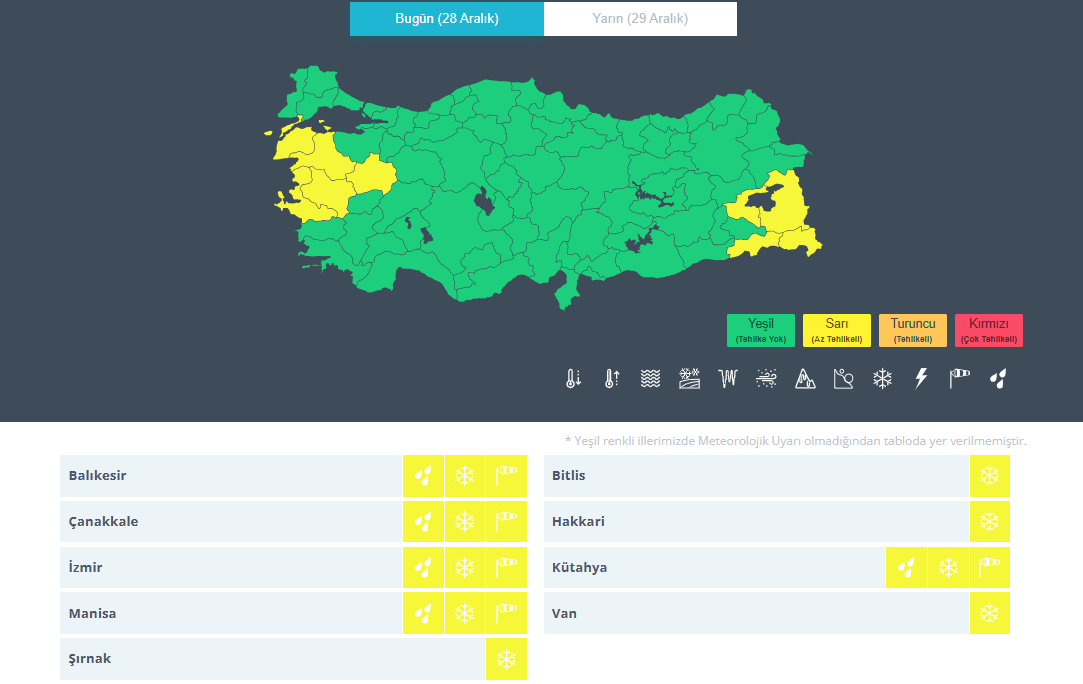Click Çanakkale row windsock icon

pyautogui.click(x=506, y=522)
